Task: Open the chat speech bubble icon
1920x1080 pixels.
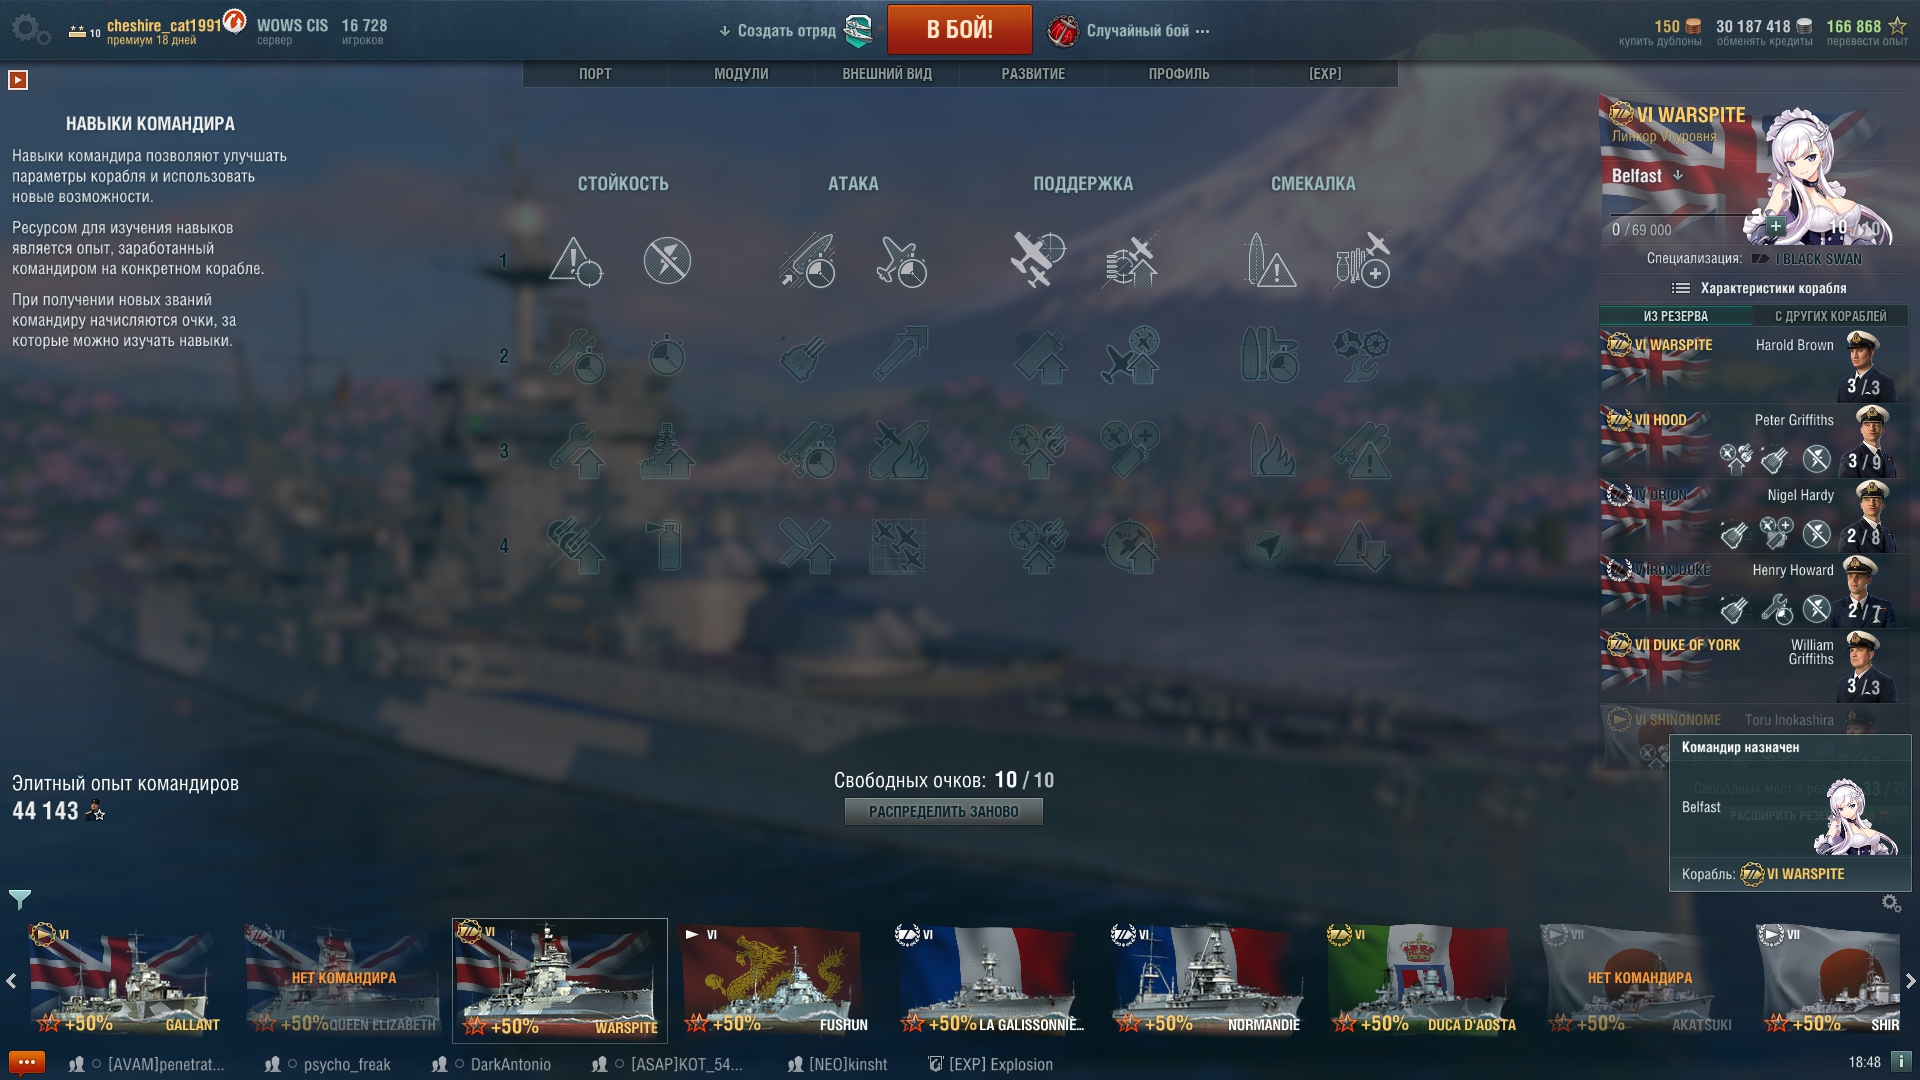Action: [27, 1062]
